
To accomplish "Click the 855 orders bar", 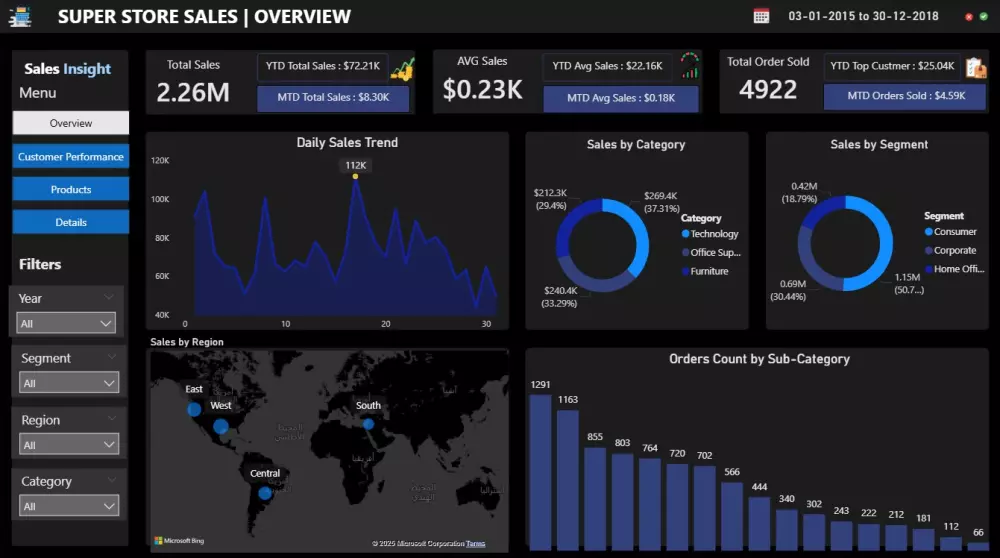I will [595, 499].
